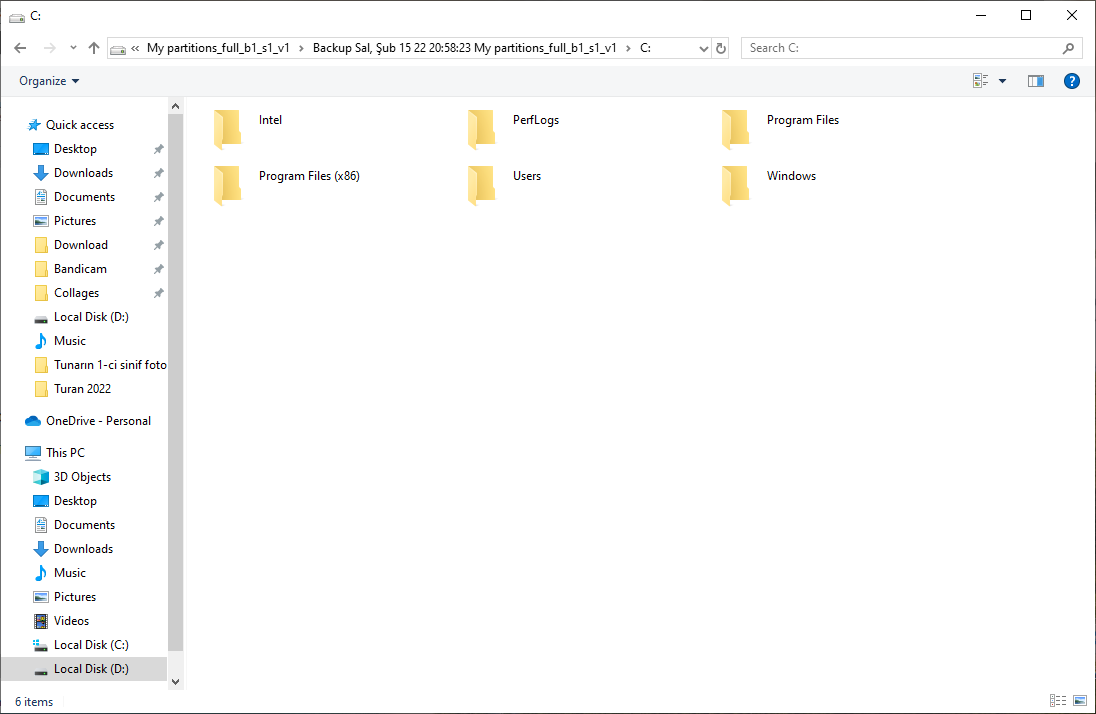Screen dimensions: 1096x714
Task: Open recent locations dropdown arrow
Action: pyautogui.click(x=73, y=48)
